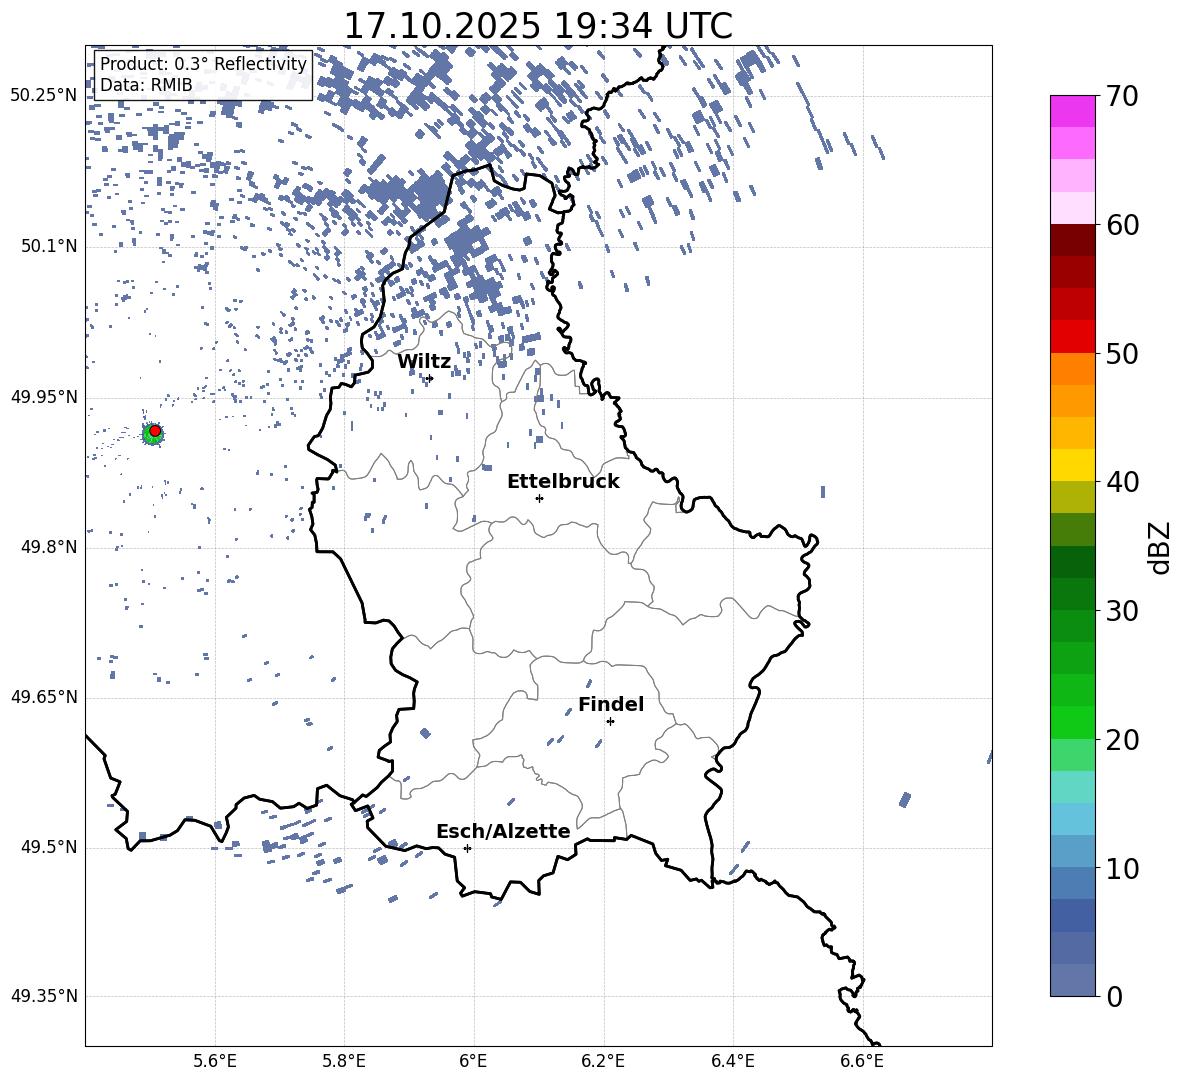Click the bright green colorbar segment just above 20
This screenshot has width=1184, height=1081.
coord(1072,722)
